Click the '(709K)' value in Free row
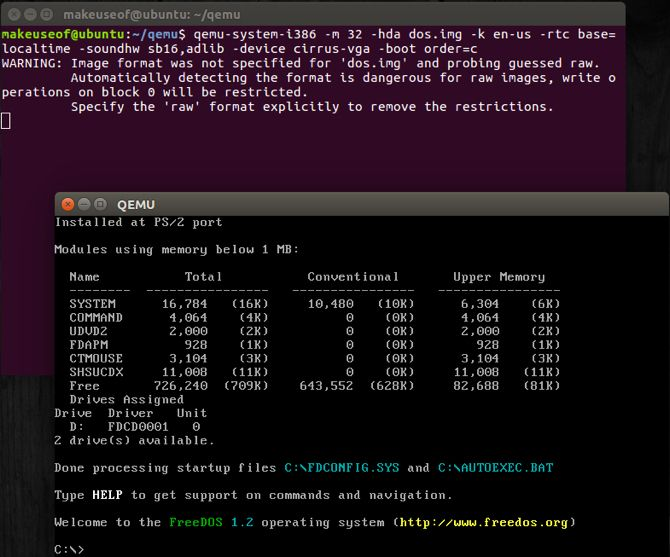Screen dimensions: 670x557 coord(246,386)
